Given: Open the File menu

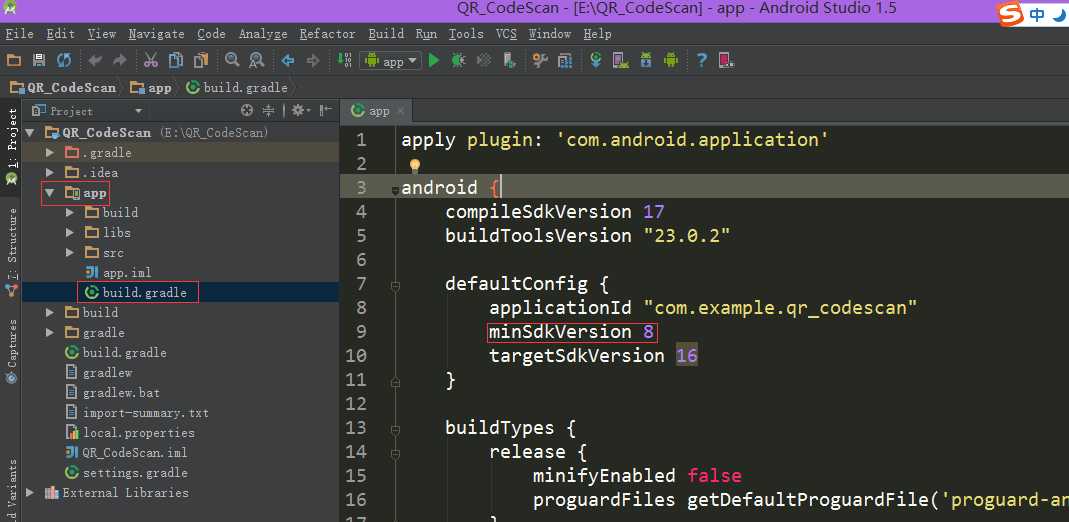Looking at the screenshot, I should 20,33.
